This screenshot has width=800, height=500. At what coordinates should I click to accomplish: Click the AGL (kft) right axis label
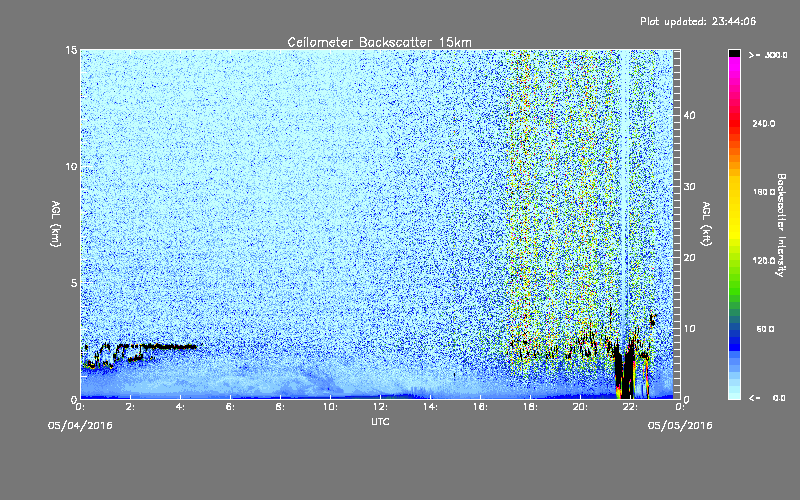click(706, 224)
